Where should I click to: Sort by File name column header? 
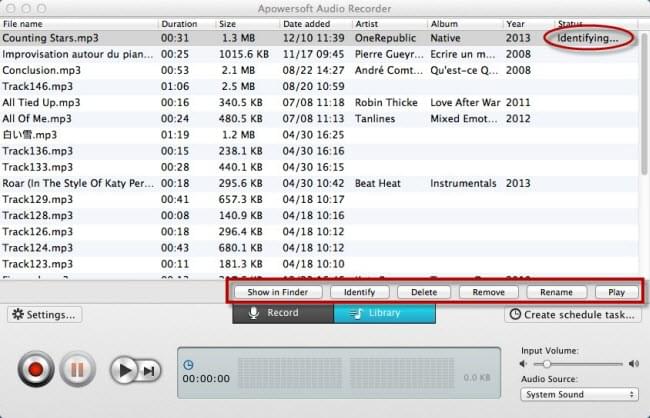[79, 24]
